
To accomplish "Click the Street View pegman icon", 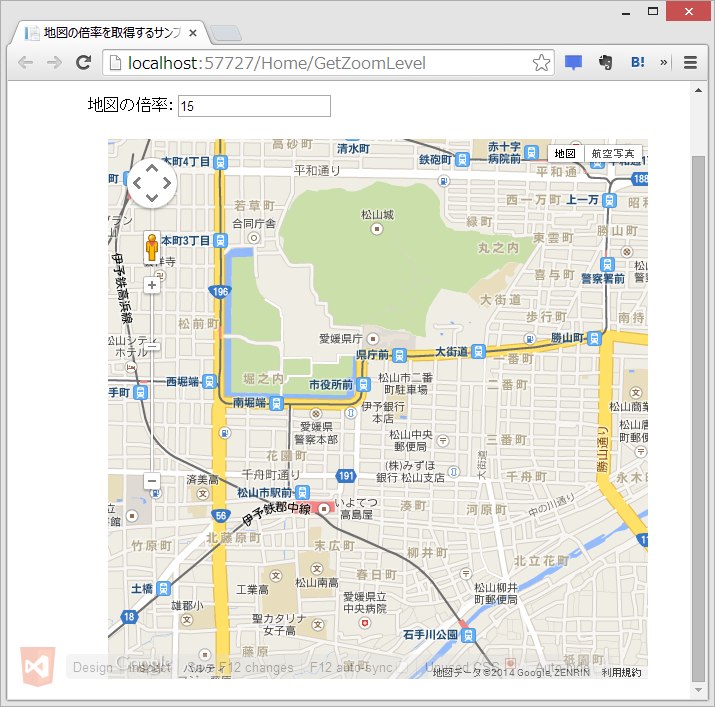I will (152, 248).
